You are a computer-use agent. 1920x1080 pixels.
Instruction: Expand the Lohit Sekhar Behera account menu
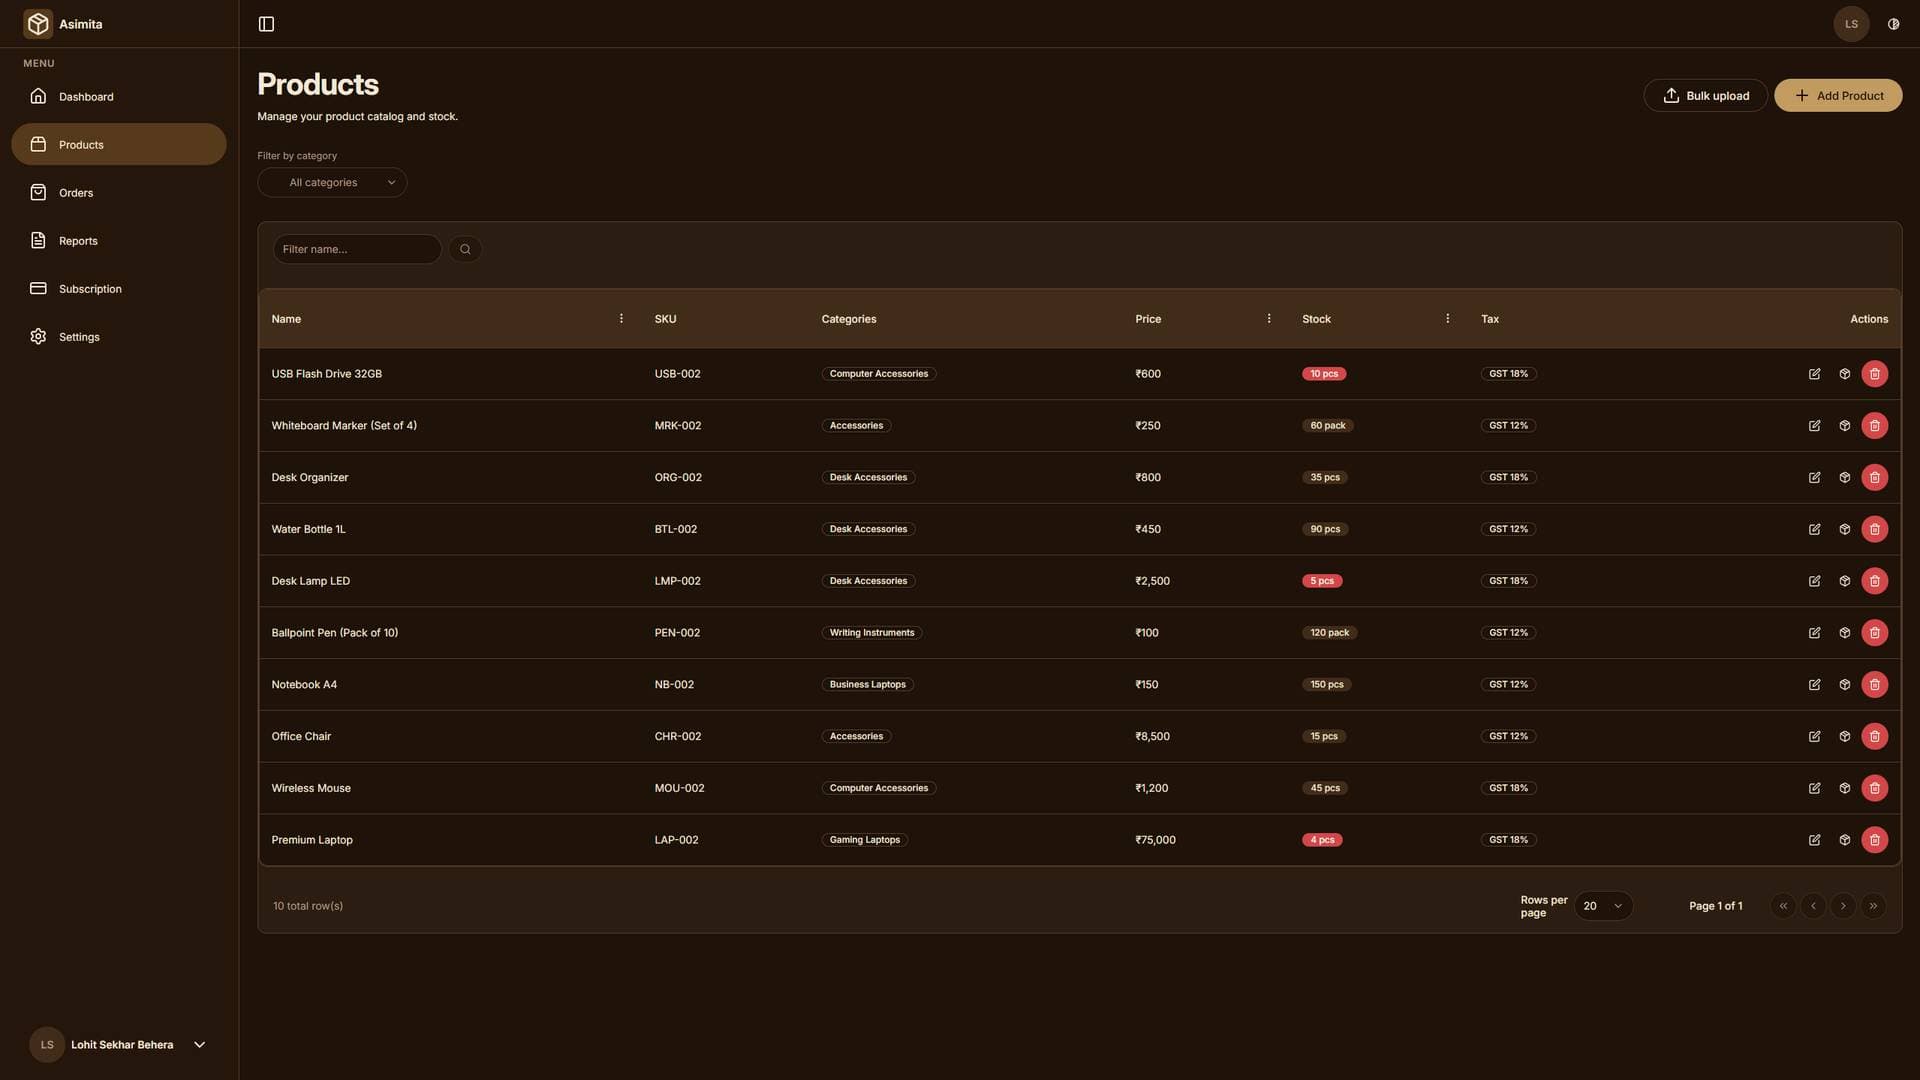click(x=121, y=1044)
